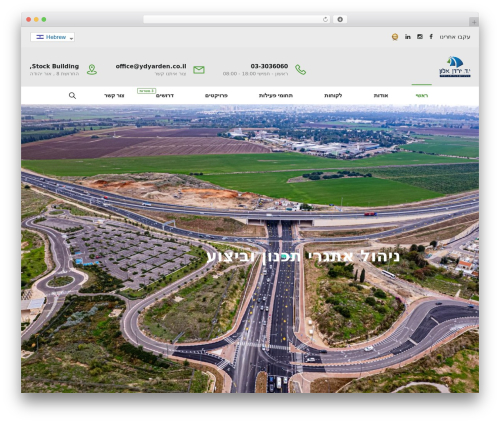
Task: Click the Facebook icon in top bar
Action: (x=431, y=36)
